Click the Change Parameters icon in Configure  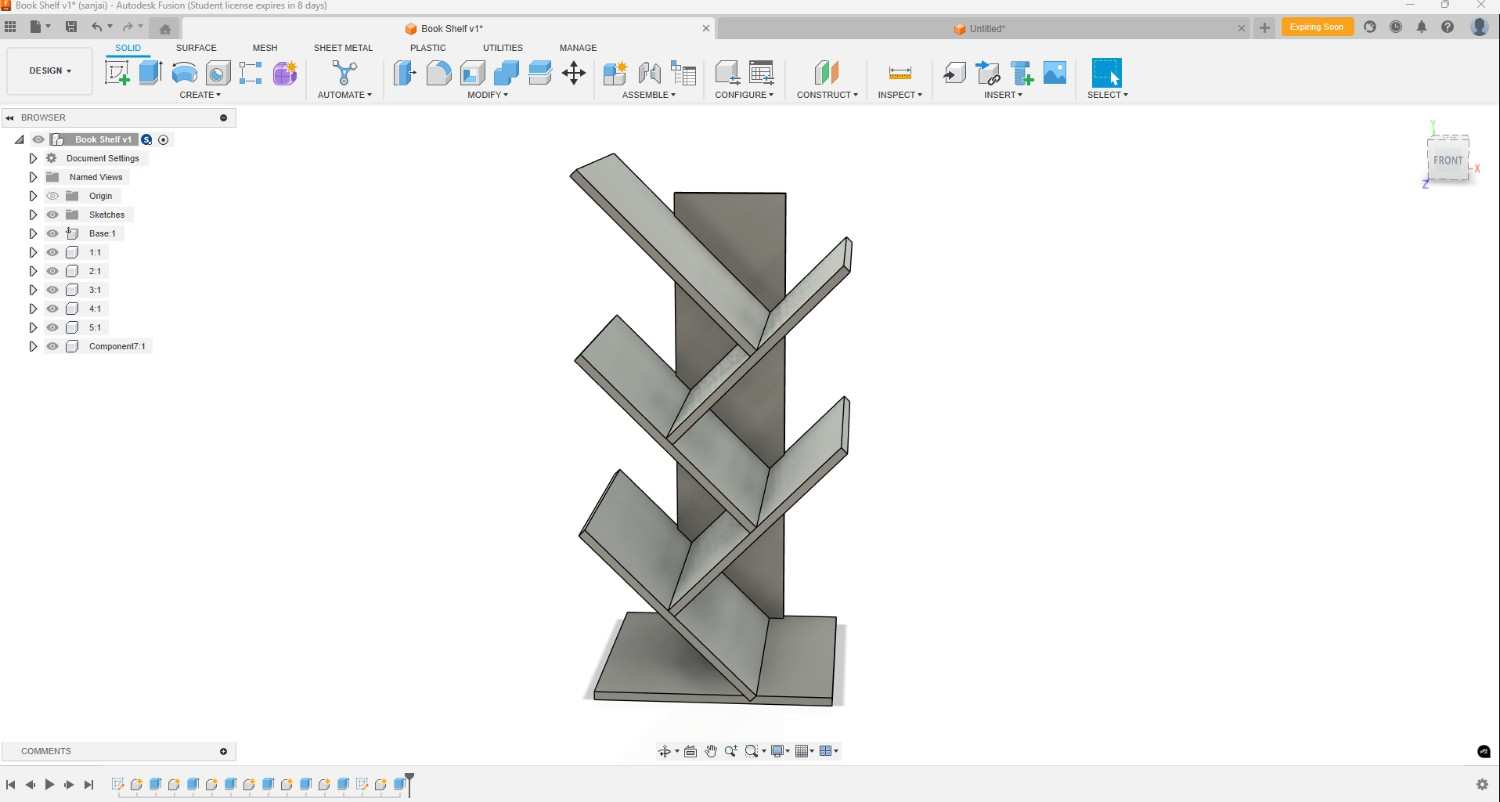click(761, 72)
